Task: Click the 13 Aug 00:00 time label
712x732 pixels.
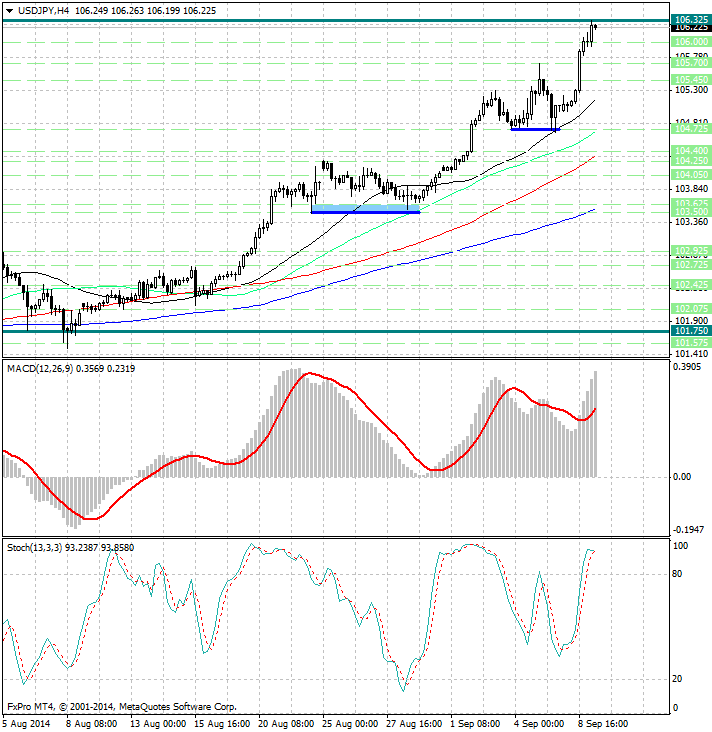Action: [158, 724]
